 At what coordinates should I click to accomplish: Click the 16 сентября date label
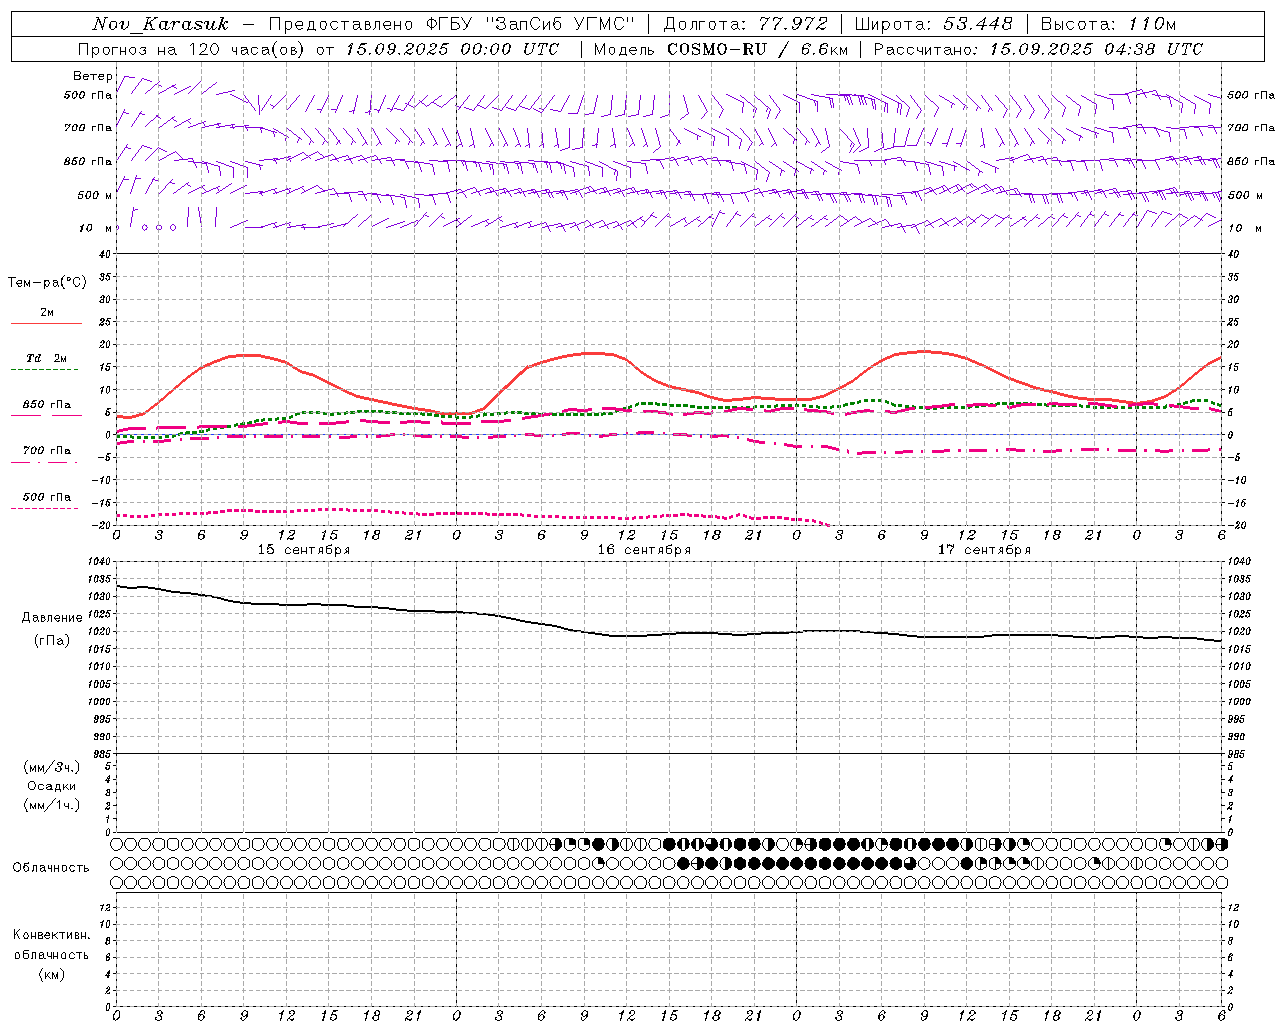point(644,550)
